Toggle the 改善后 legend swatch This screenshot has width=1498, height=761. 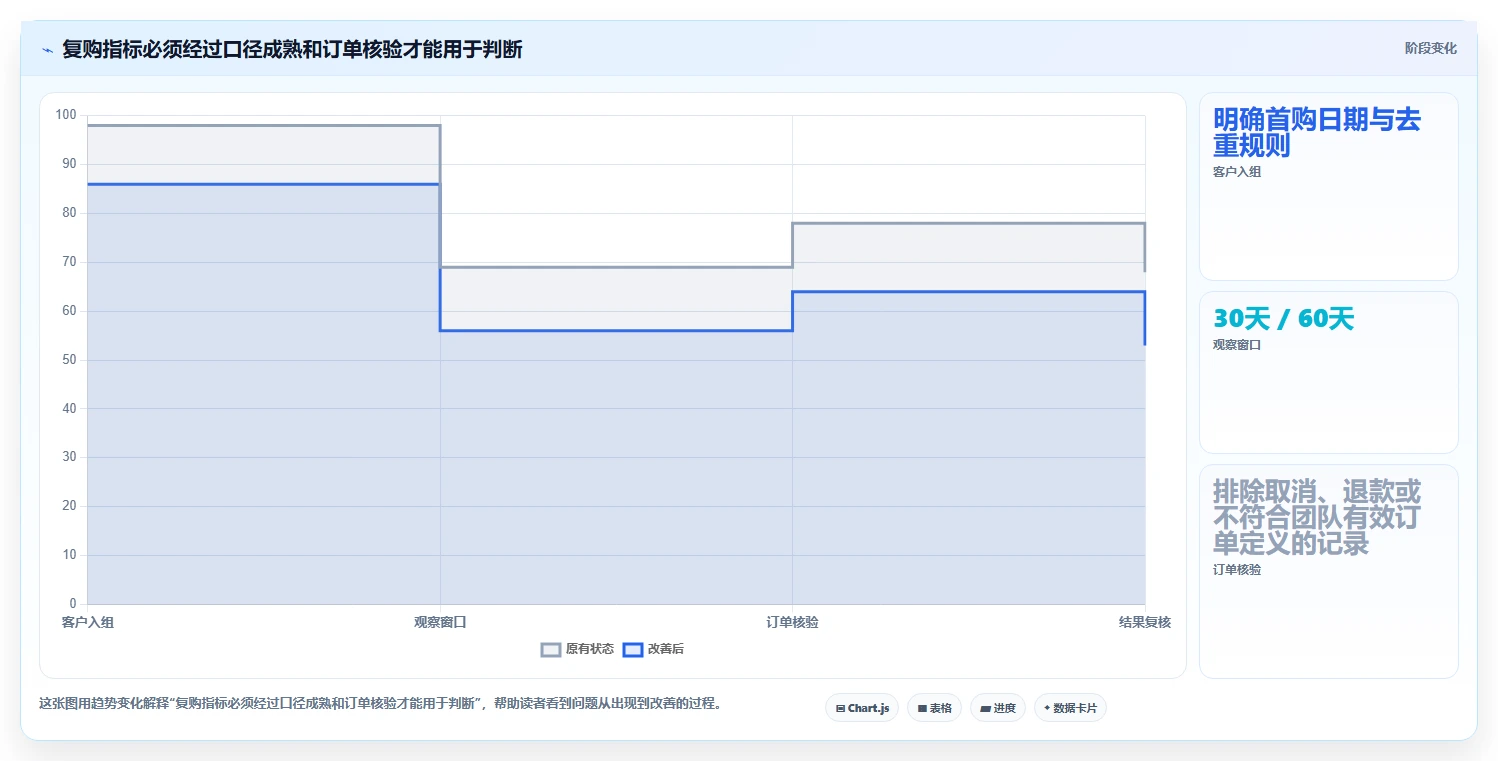(632, 650)
